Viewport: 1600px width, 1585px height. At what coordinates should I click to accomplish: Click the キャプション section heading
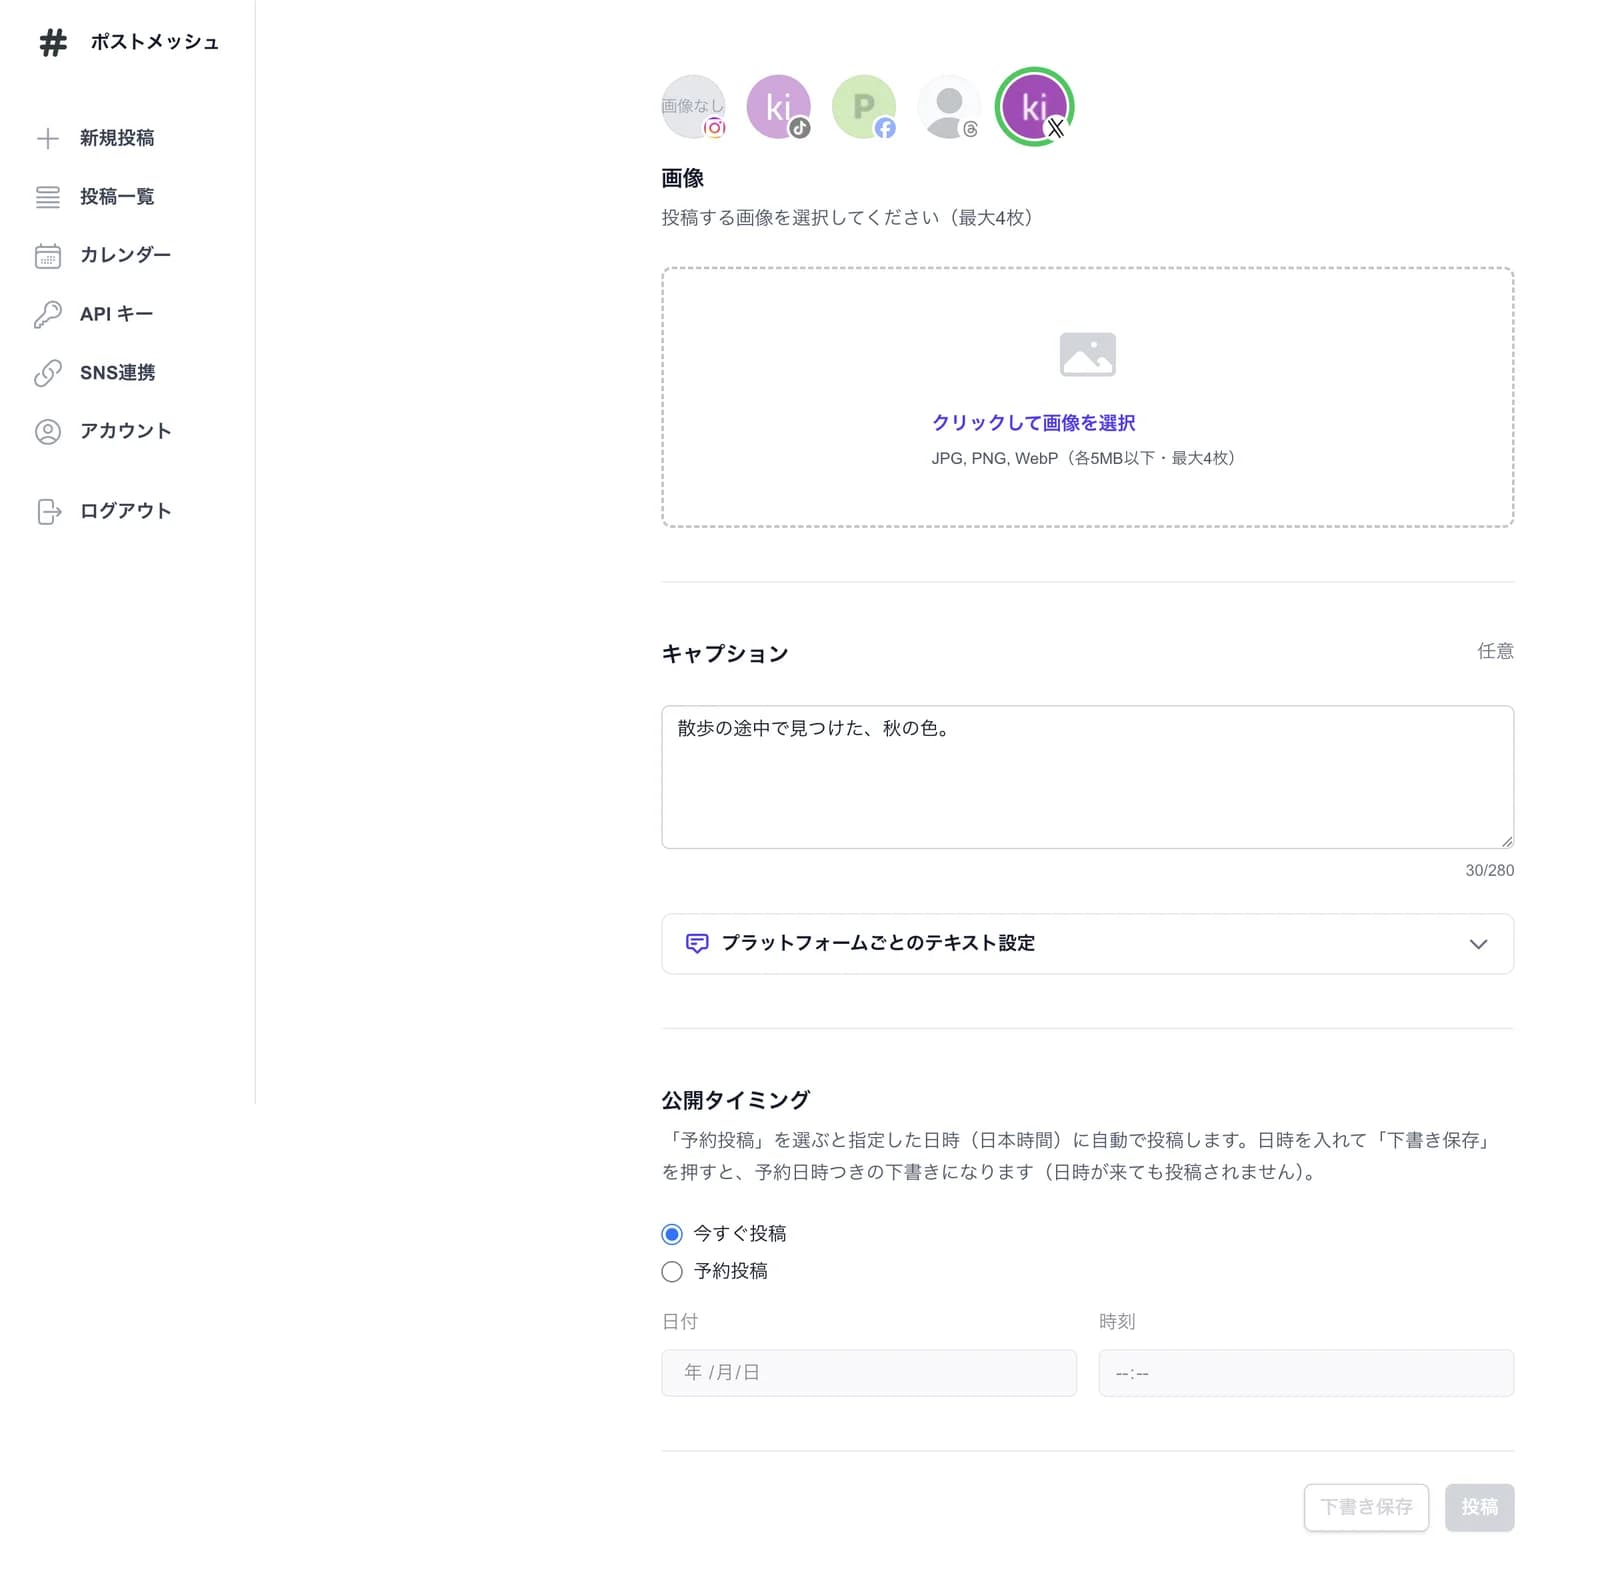pos(725,654)
